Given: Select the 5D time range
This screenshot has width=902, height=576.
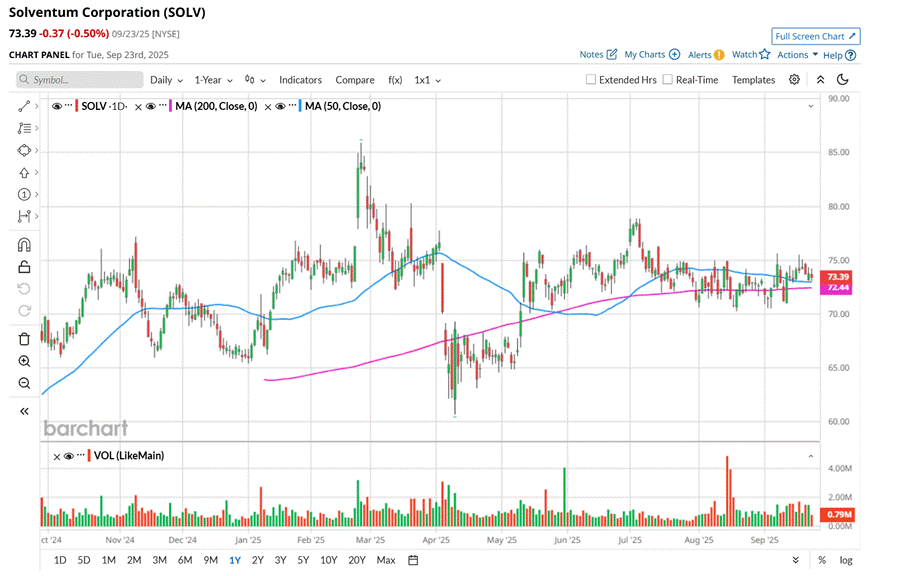Looking at the screenshot, I should point(84,560).
